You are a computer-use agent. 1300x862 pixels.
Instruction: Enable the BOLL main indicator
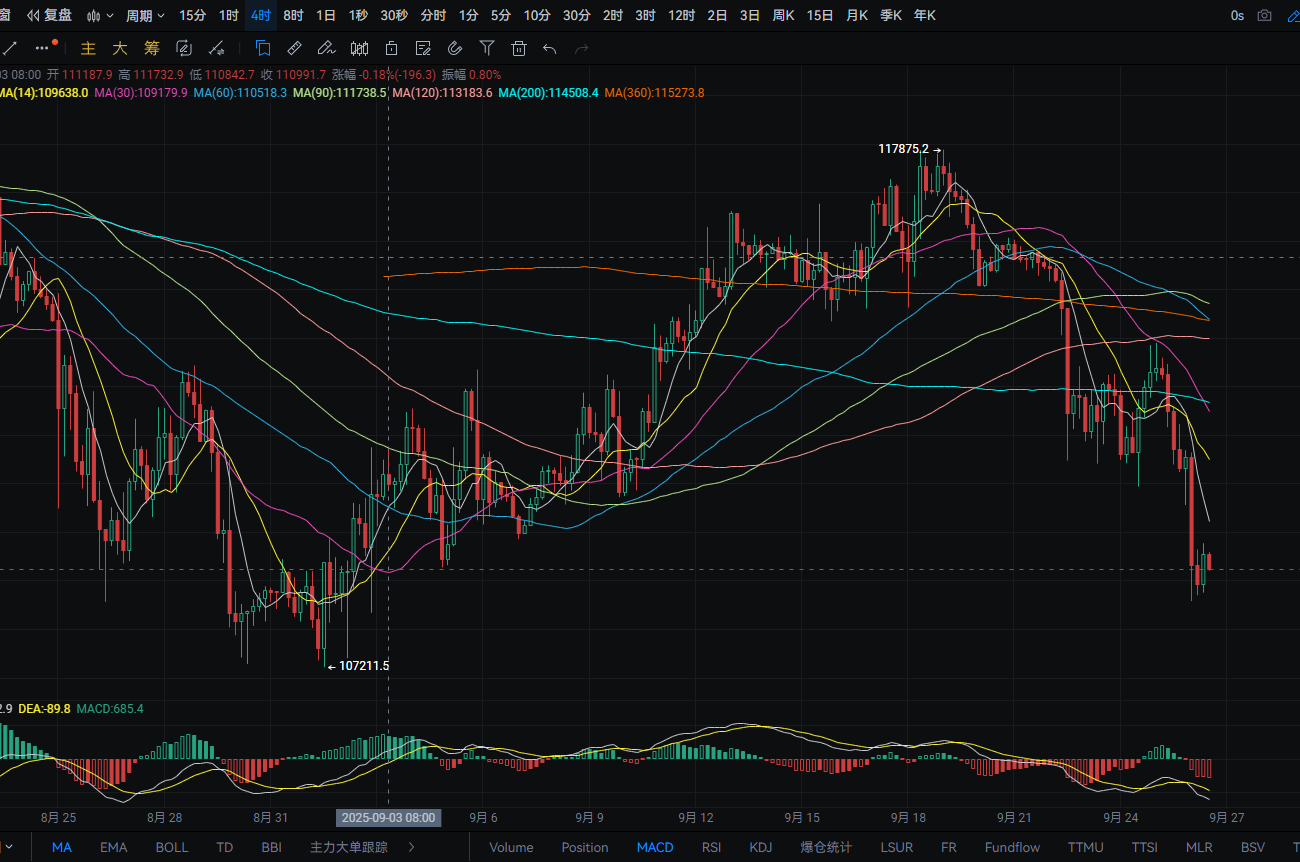point(171,847)
